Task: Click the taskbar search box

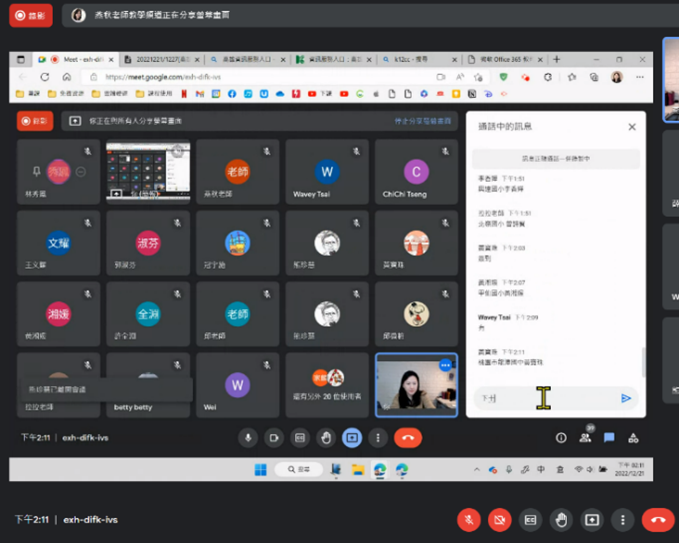Action: (x=299, y=470)
